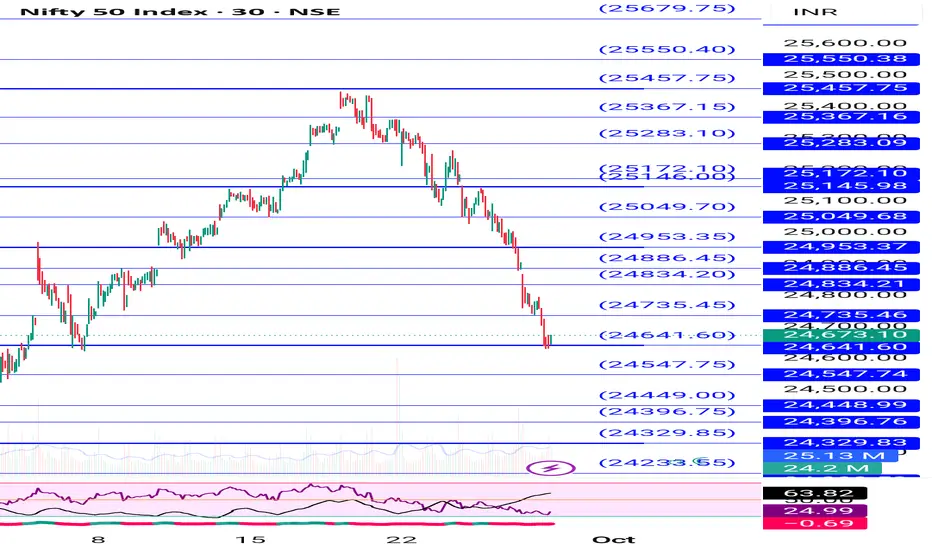Viewport: 932px width, 550px height.
Task: Click the line label (24834.20)
Action: click(x=667, y=274)
